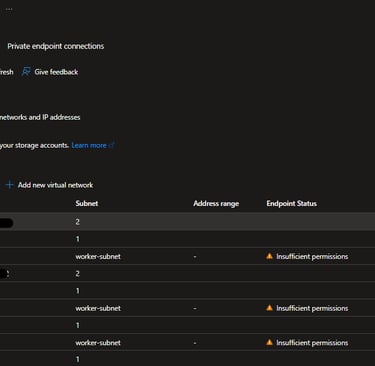Click Add new virtual network
Viewport: 375px width, 366px height.
pyautogui.click(x=55, y=185)
